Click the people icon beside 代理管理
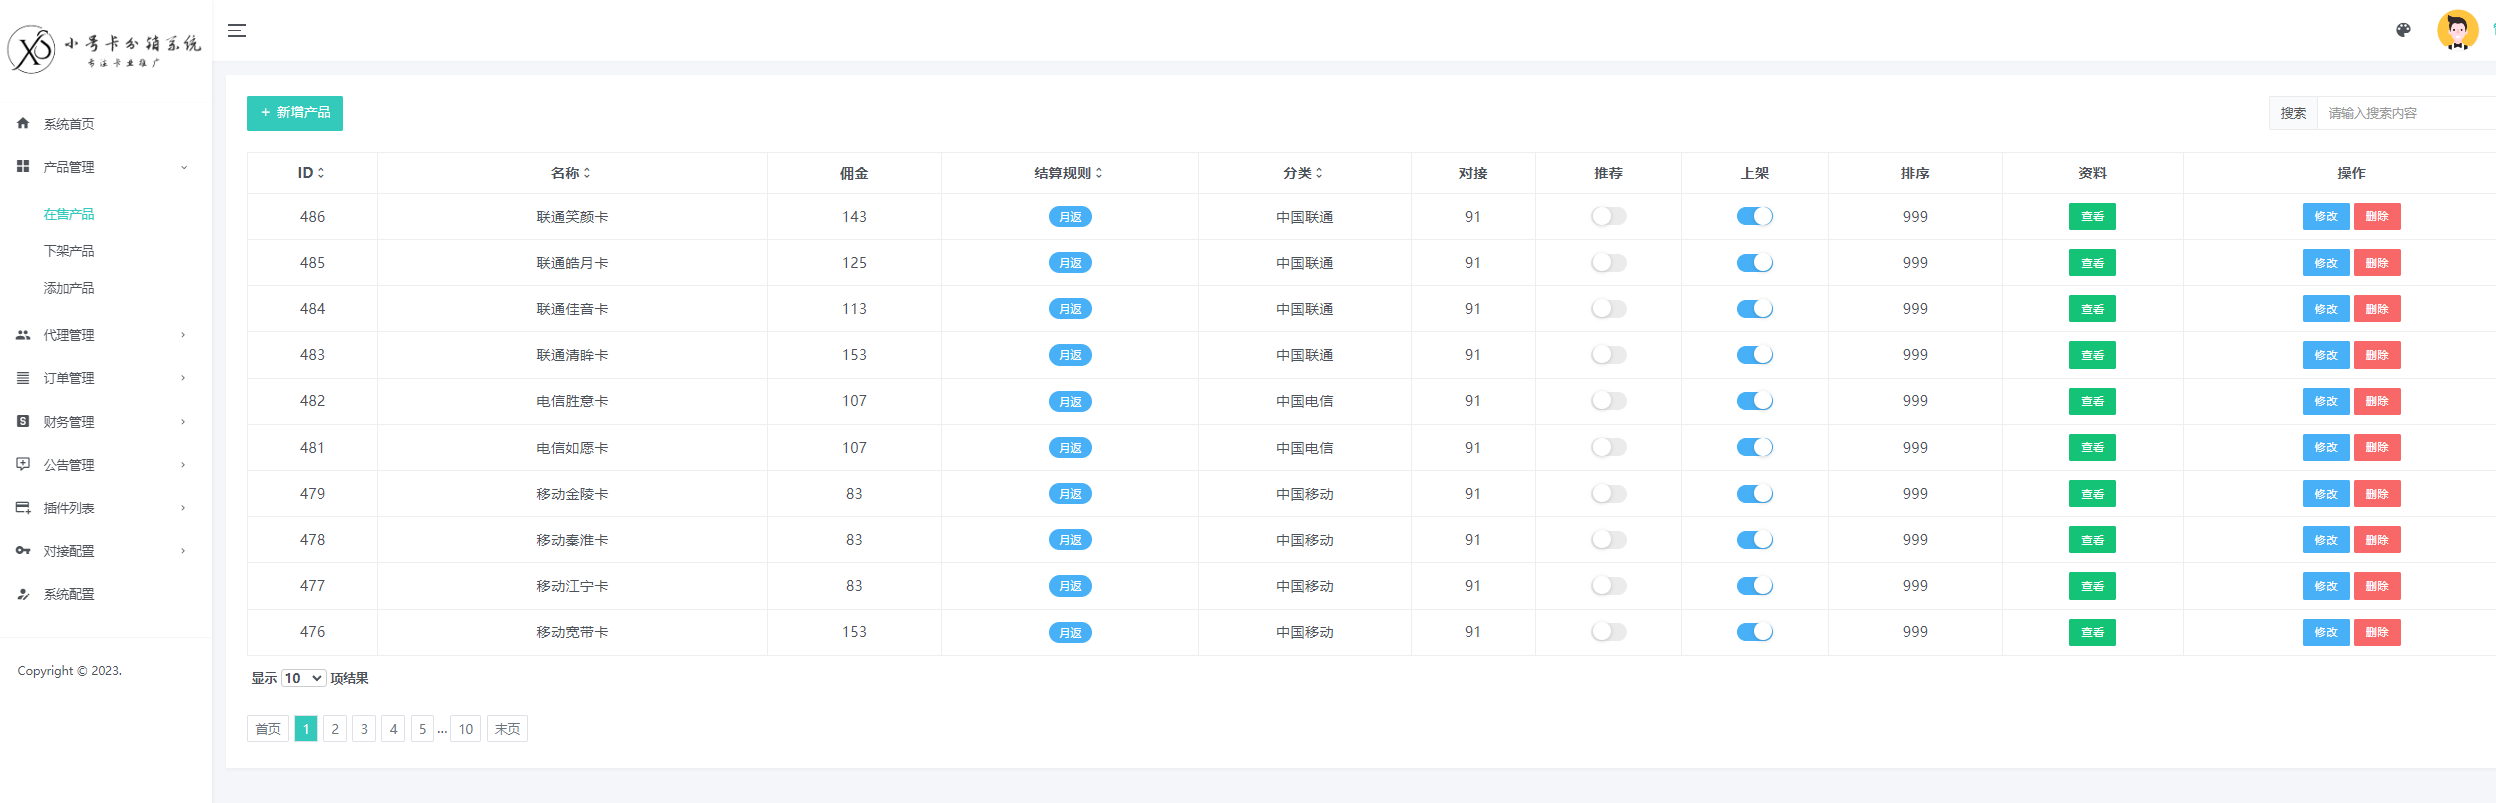 pos(23,335)
